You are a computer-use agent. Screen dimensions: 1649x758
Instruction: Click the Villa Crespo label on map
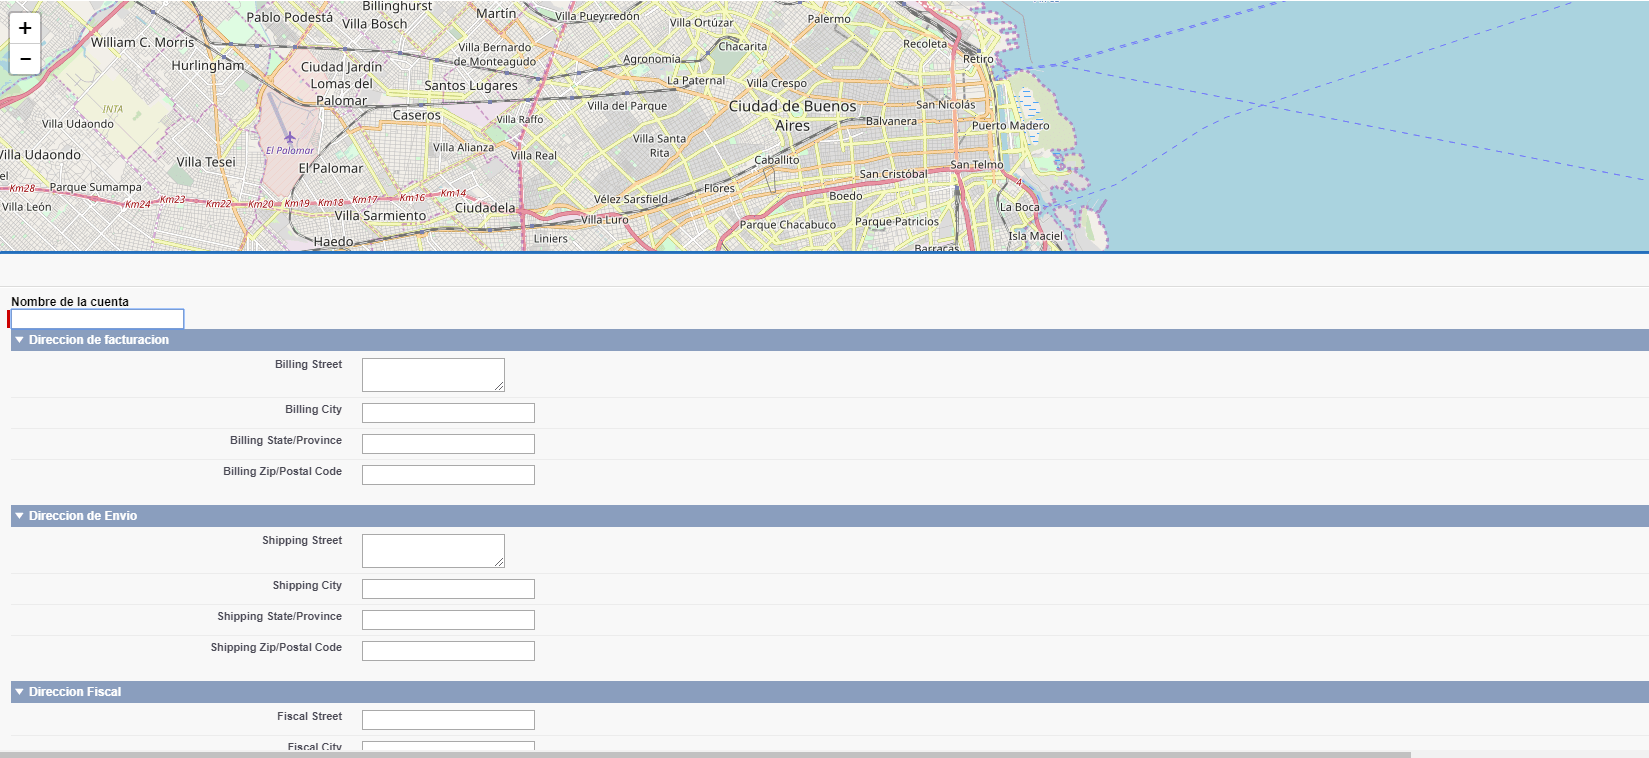pyautogui.click(x=777, y=83)
